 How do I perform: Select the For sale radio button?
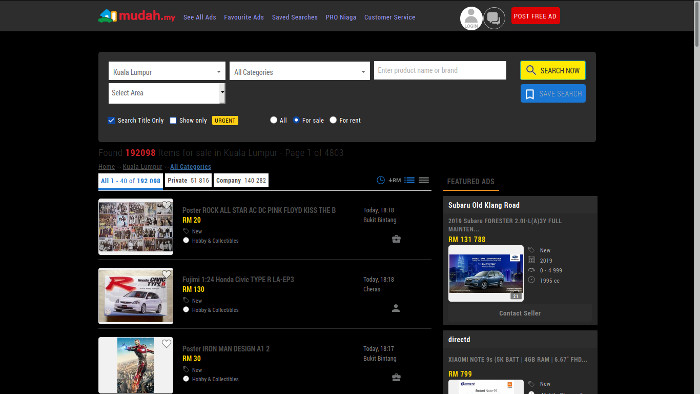tap(296, 120)
